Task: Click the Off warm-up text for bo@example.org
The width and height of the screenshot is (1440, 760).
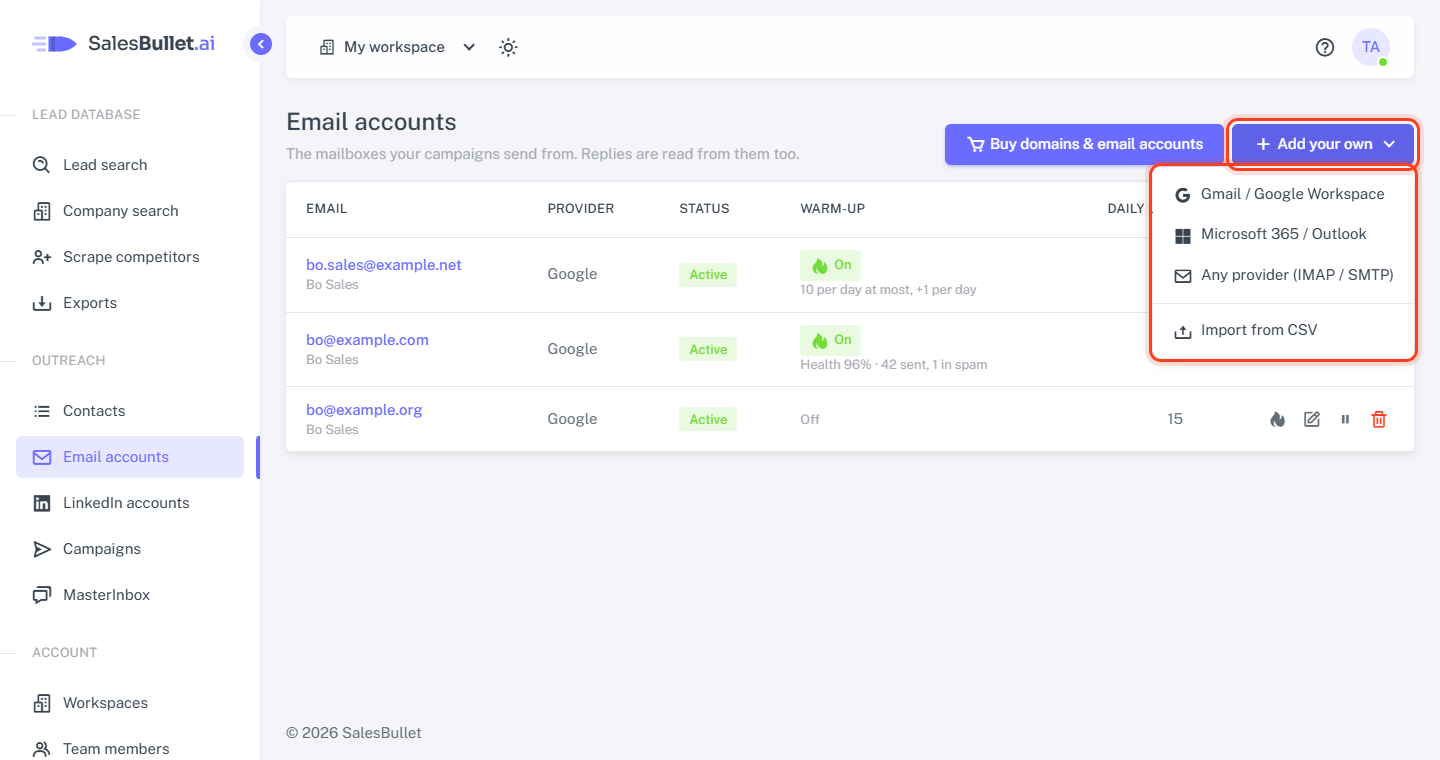Action: click(x=810, y=420)
